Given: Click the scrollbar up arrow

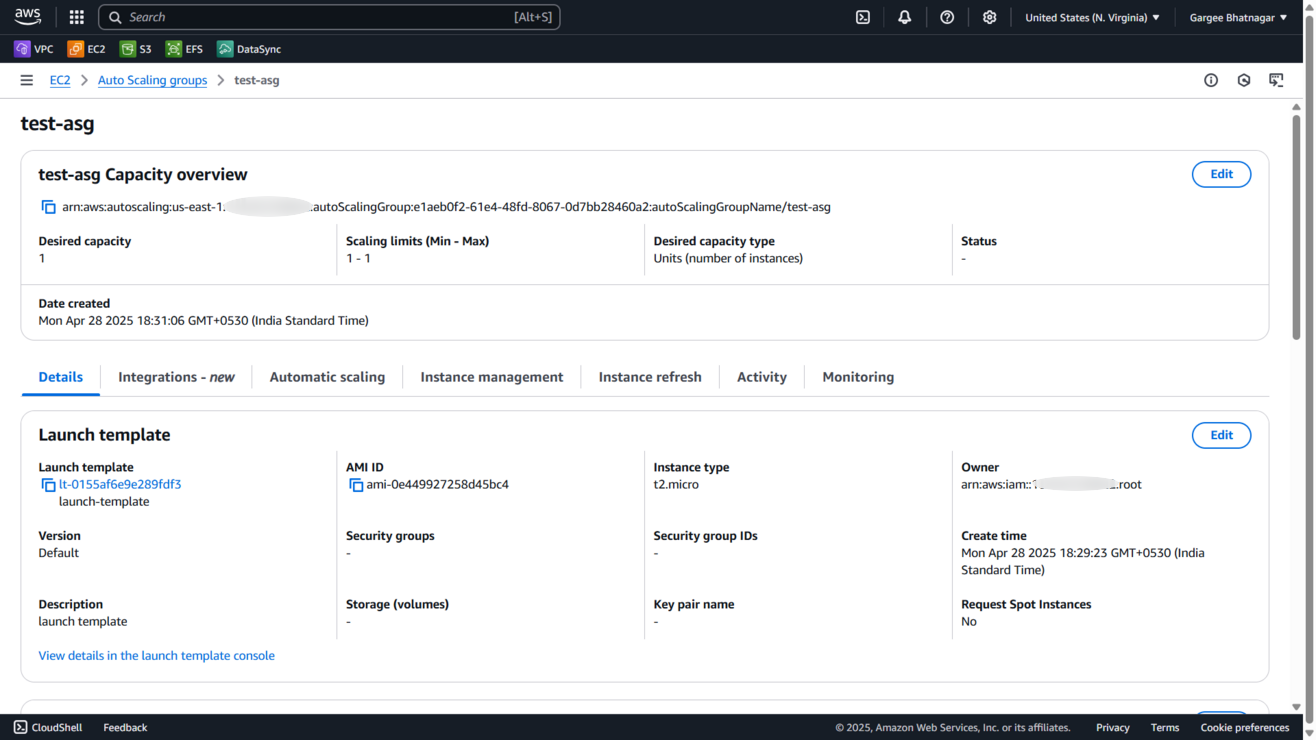Looking at the screenshot, I should [x=1296, y=106].
